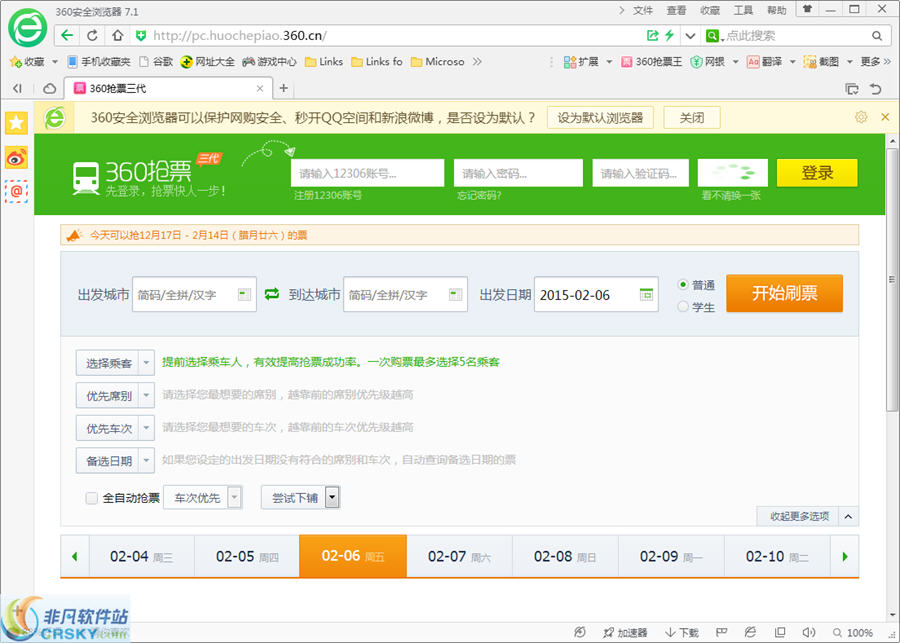Open the 网银 online banking plugin
The width and height of the screenshot is (900, 643).
click(x=707, y=61)
